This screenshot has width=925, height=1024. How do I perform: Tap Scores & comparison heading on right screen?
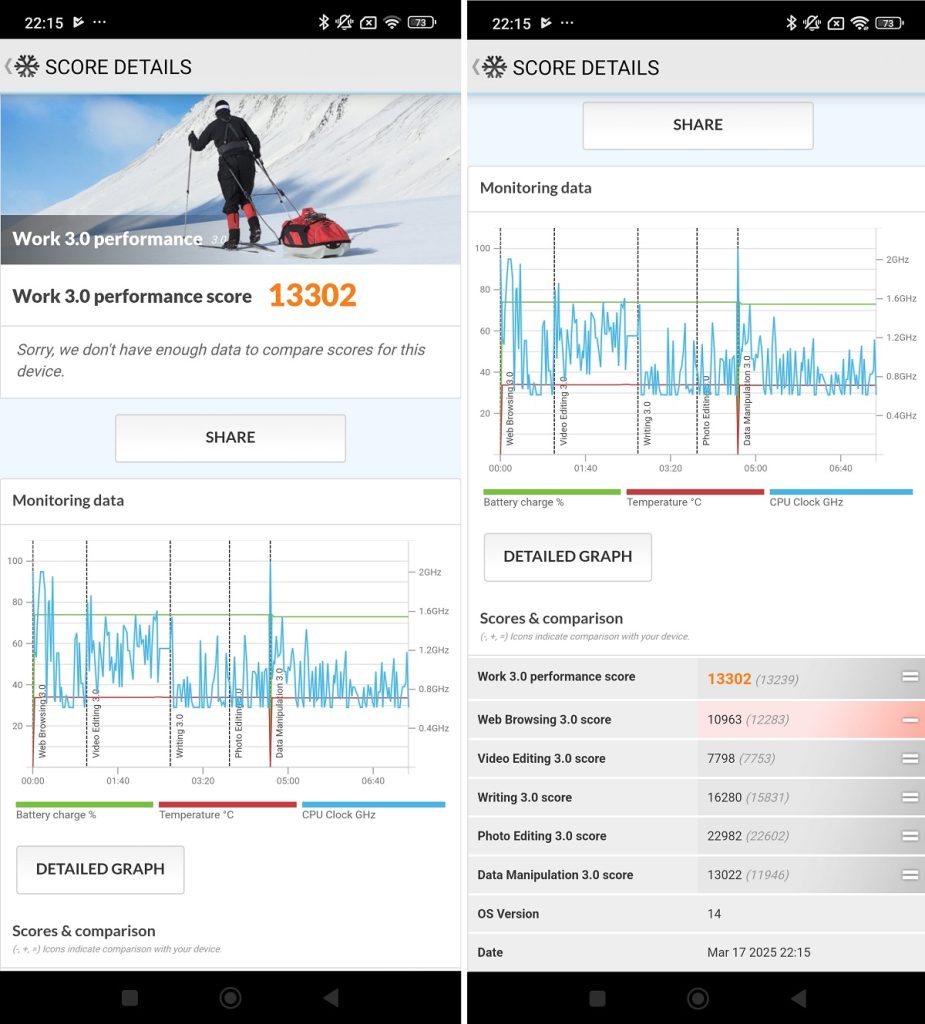(551, 618)
